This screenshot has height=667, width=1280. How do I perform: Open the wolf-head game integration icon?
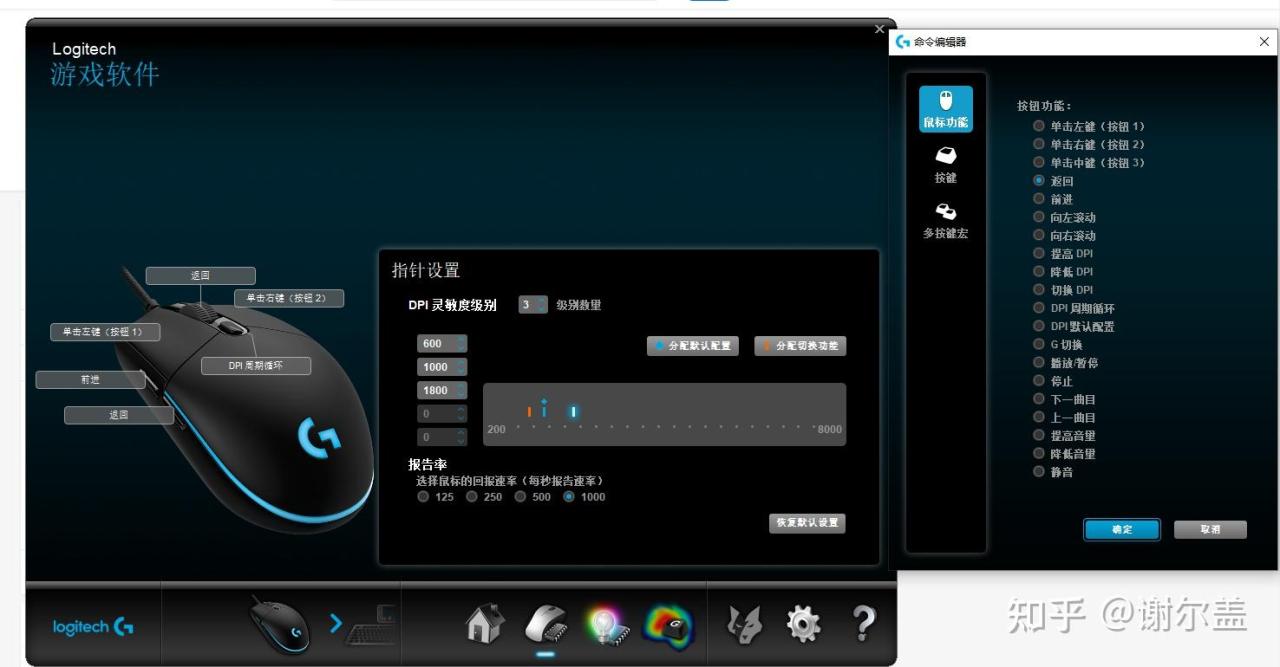click(744, 625)
